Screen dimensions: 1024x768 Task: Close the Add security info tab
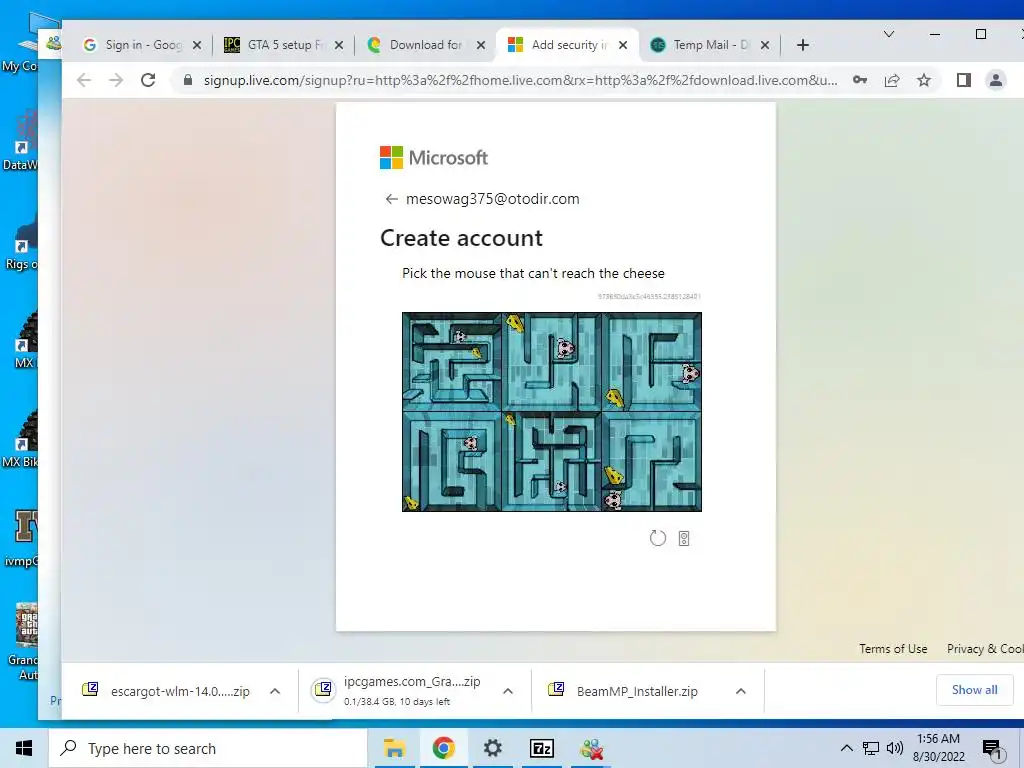tap(623, 45)
